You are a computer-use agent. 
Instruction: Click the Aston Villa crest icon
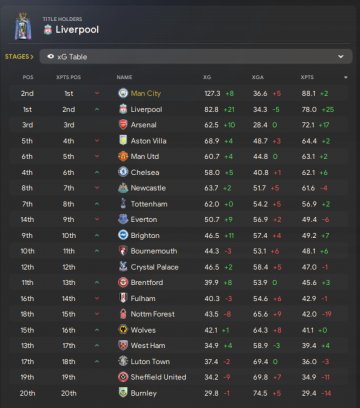[123, 141]
